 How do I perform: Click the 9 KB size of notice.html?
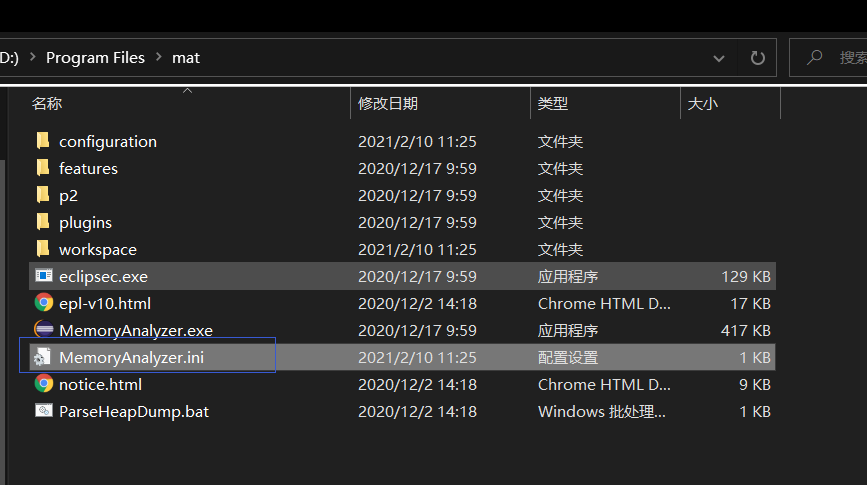(755, 385)
